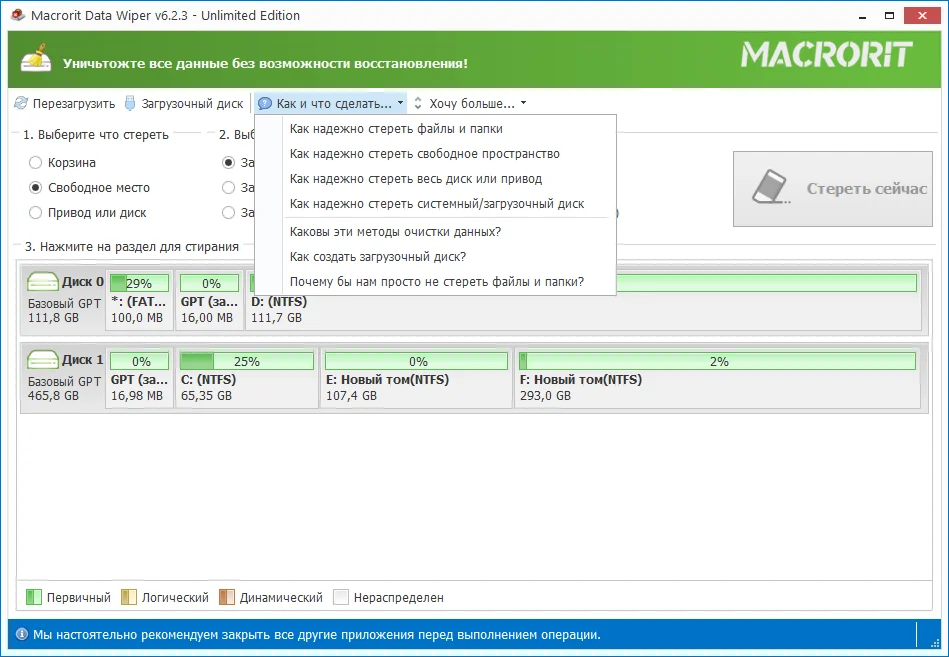Click the eraser icon on Стереть сейчас

tap(770, 188)
